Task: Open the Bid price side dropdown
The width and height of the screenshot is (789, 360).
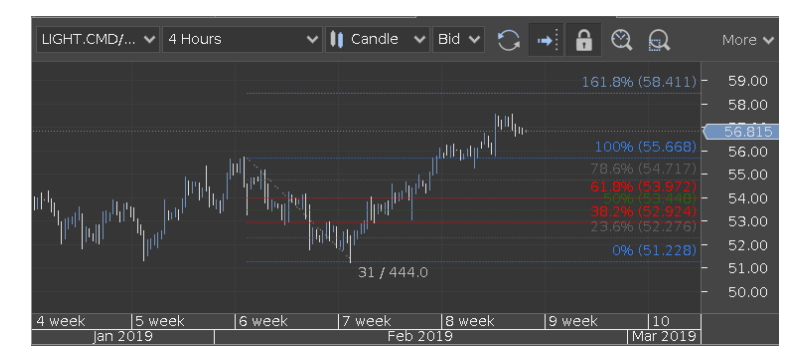Action: click(x=458, y=39)
